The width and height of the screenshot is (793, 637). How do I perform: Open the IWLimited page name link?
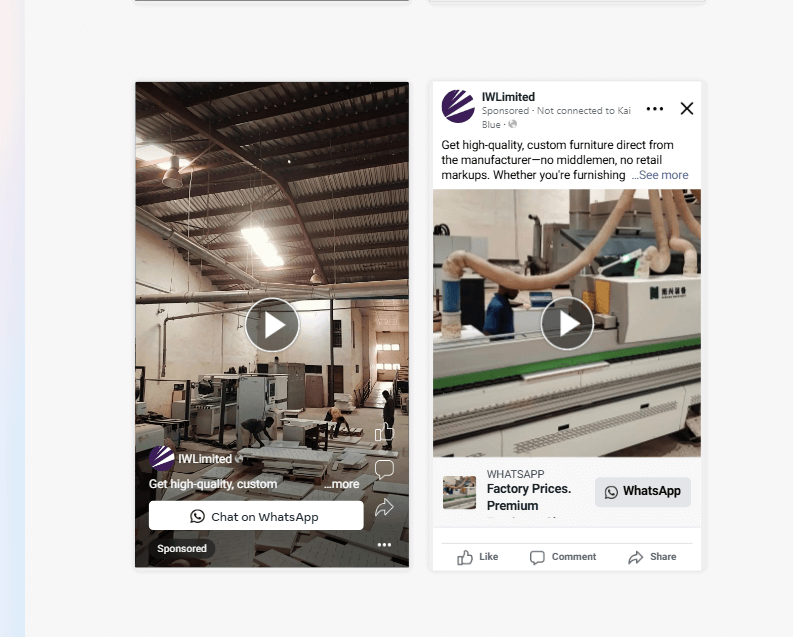click(x=508, y=97)
